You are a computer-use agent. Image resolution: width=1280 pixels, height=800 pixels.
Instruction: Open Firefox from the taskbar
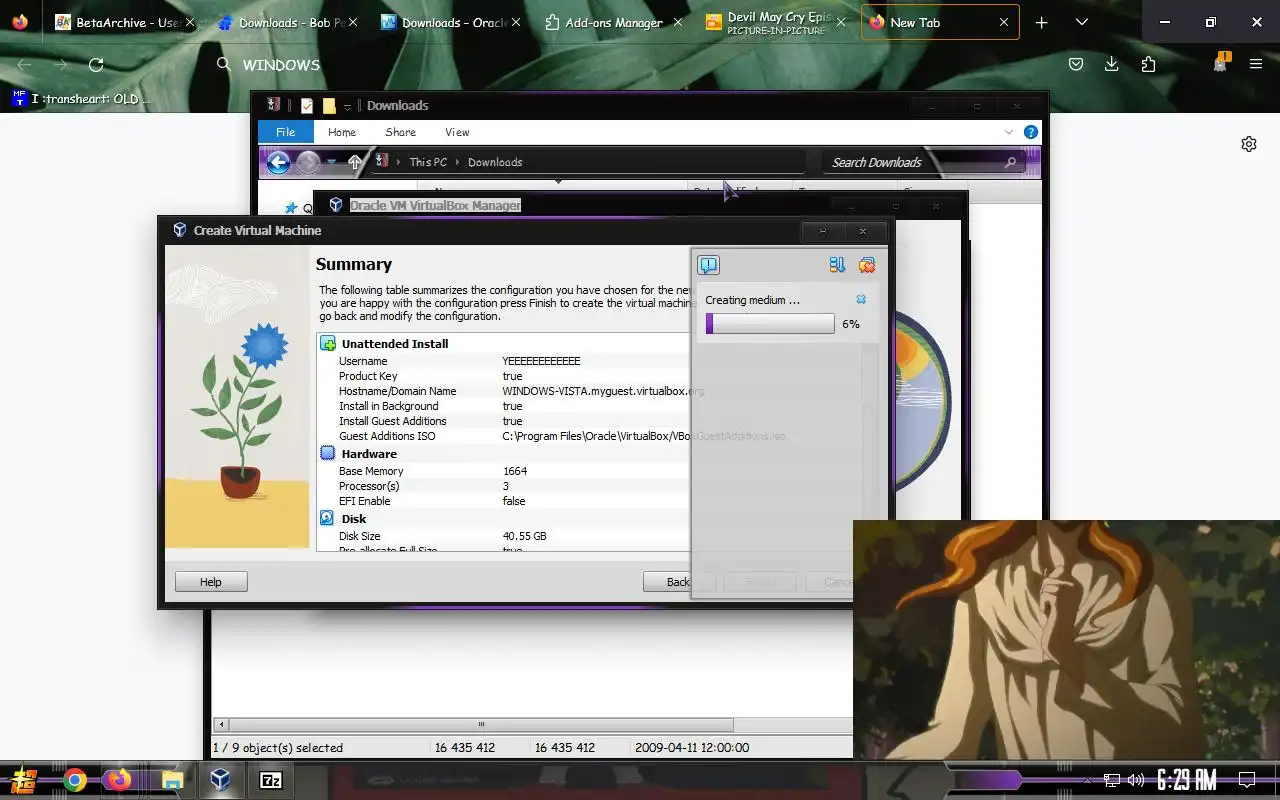(x=120, y=780)
